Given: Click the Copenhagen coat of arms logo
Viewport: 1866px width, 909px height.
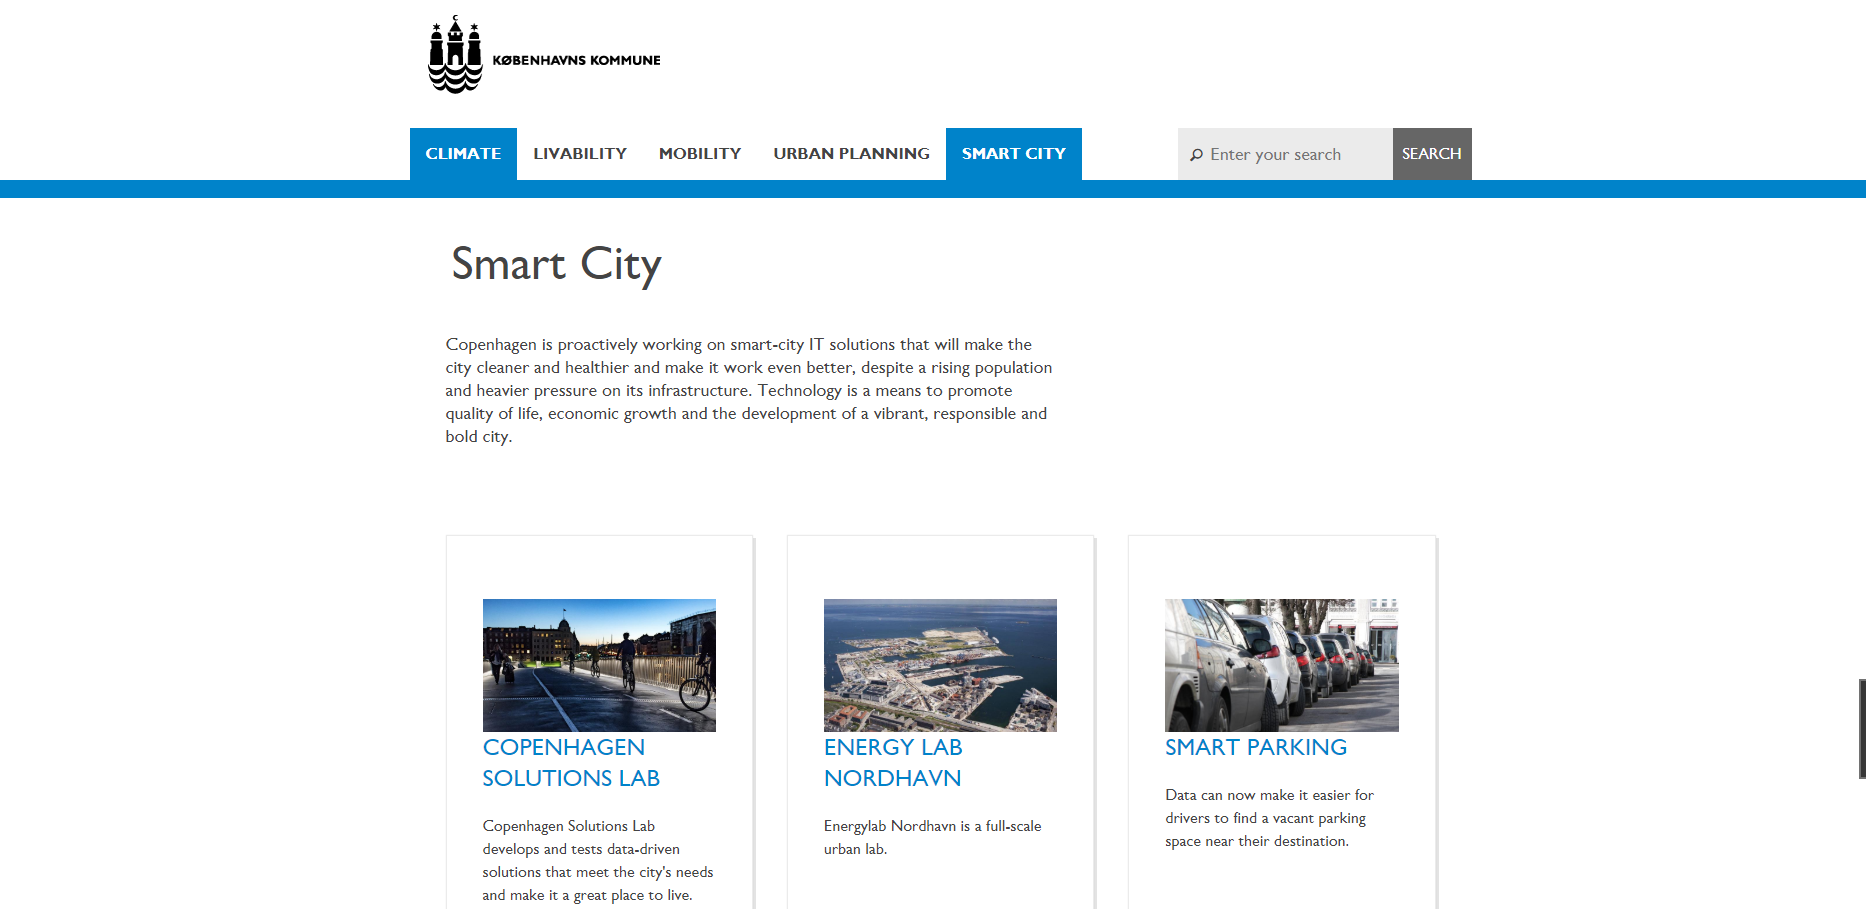Looking at the screenshot, I should 455,56.
